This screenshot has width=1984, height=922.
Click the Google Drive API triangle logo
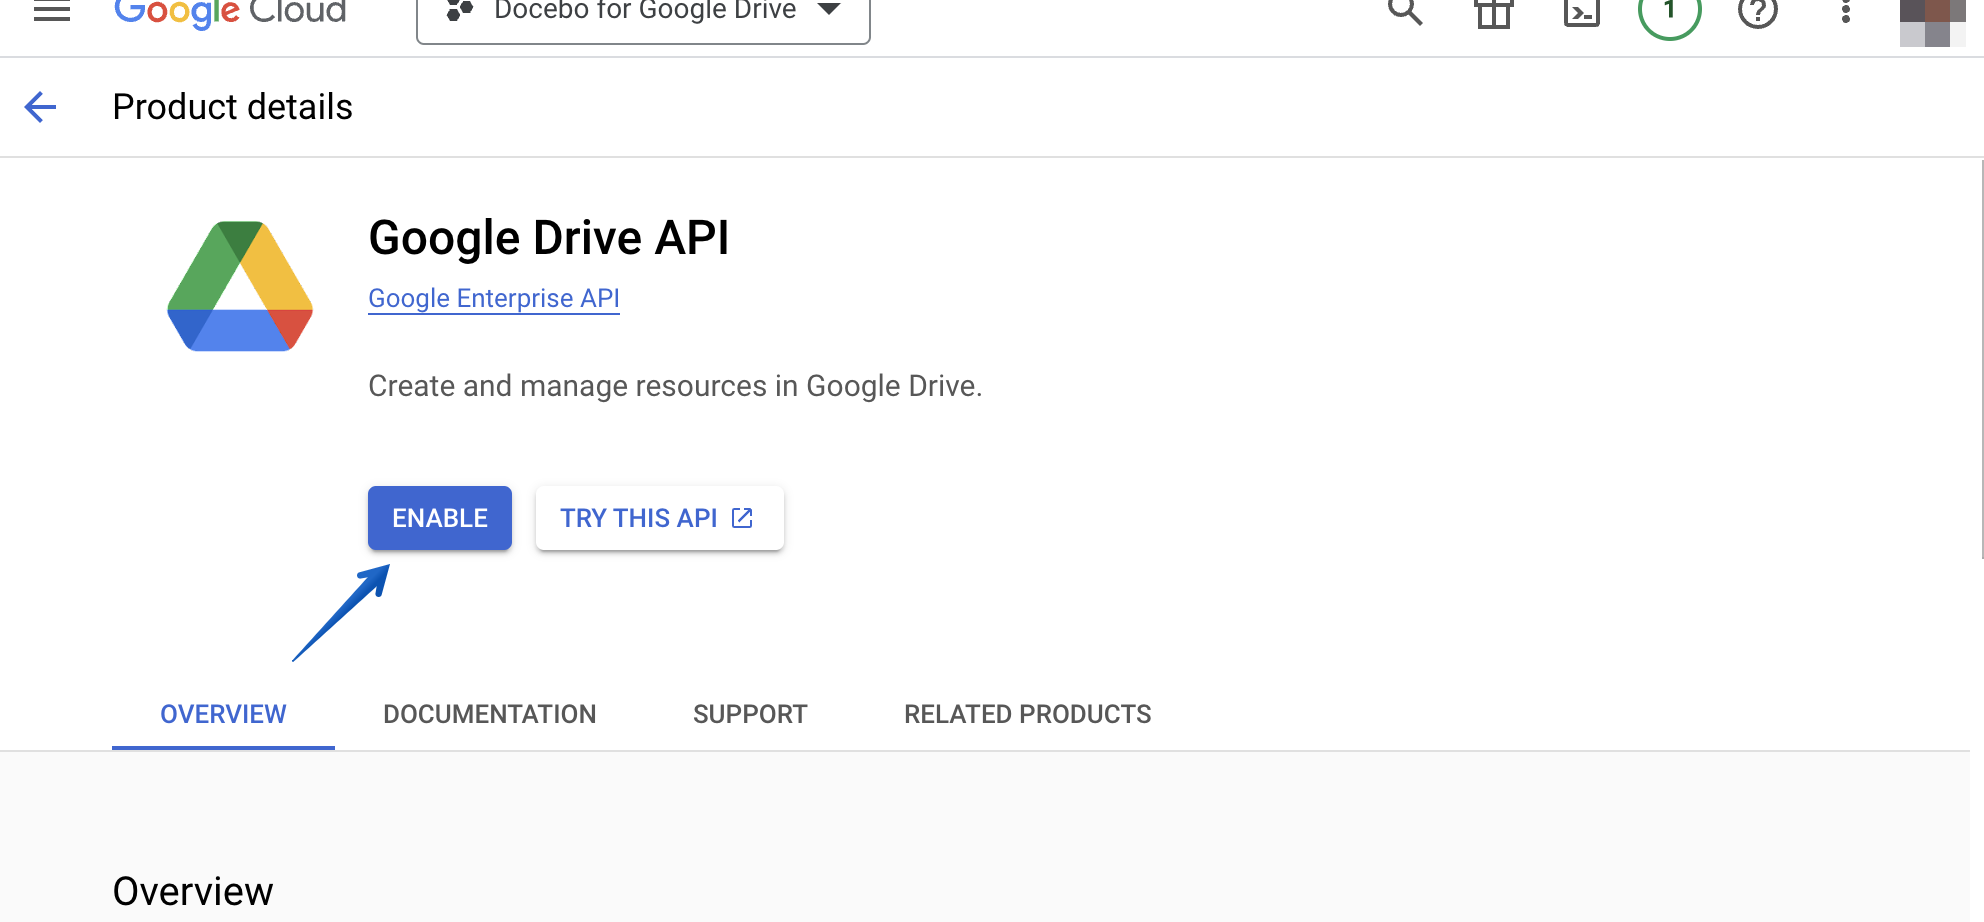pyautogui.click(x=240, y=285)
